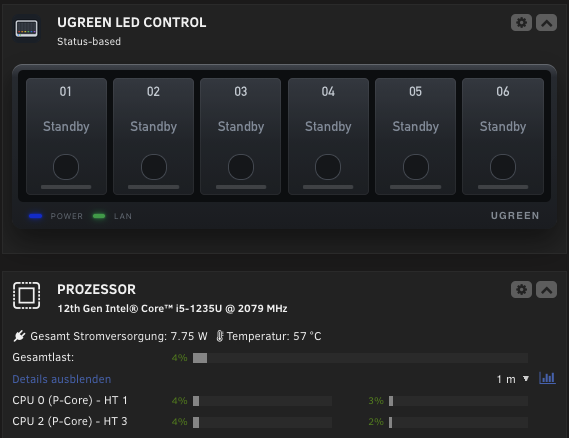The image size is (569, 438).
Task: Click the green LAN LED indicator
Action: coord(99,216)
